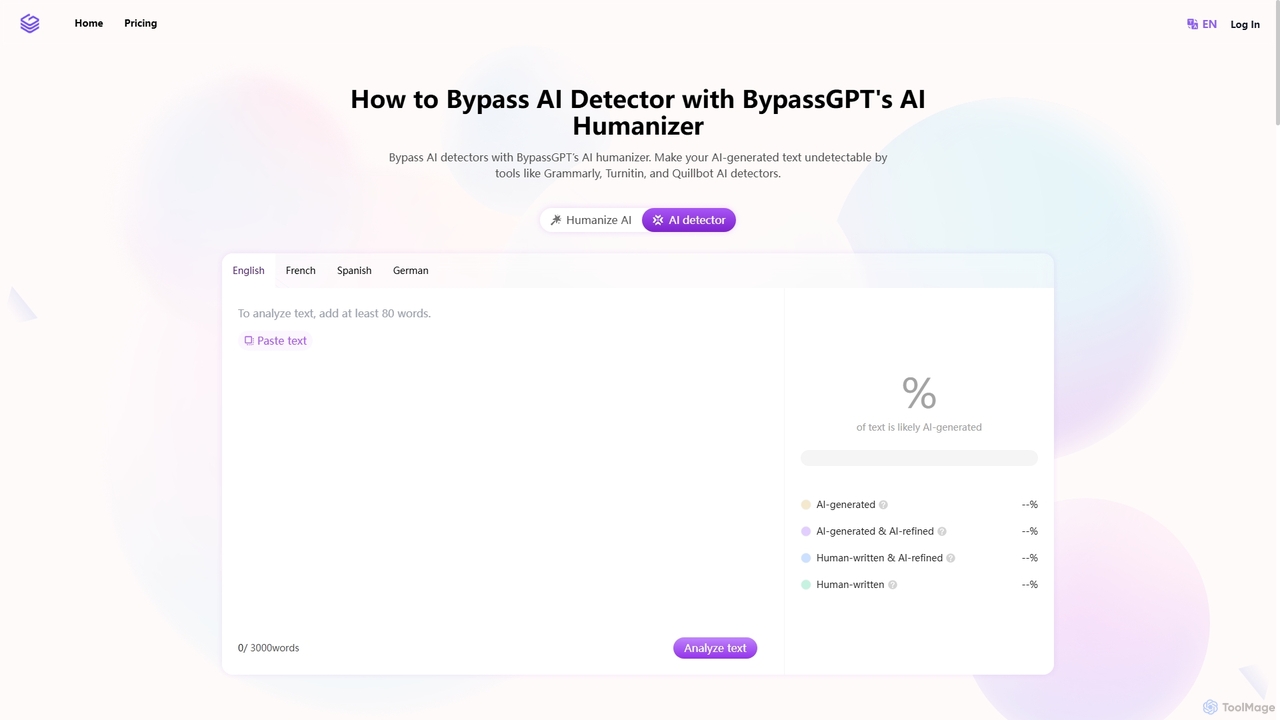1280x720 pixels.
Task: Click the Human-written & AI-refined help icon
Action: pos(951,558)
